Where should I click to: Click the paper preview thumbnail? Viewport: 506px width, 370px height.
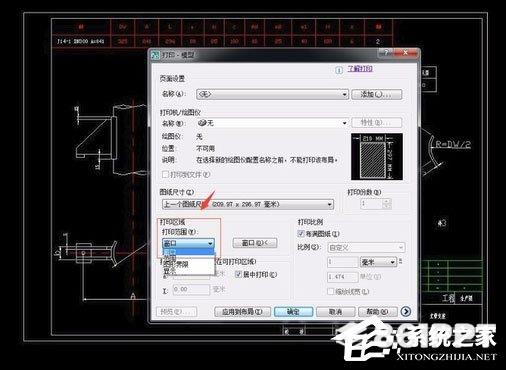click(x=377, y=156)
